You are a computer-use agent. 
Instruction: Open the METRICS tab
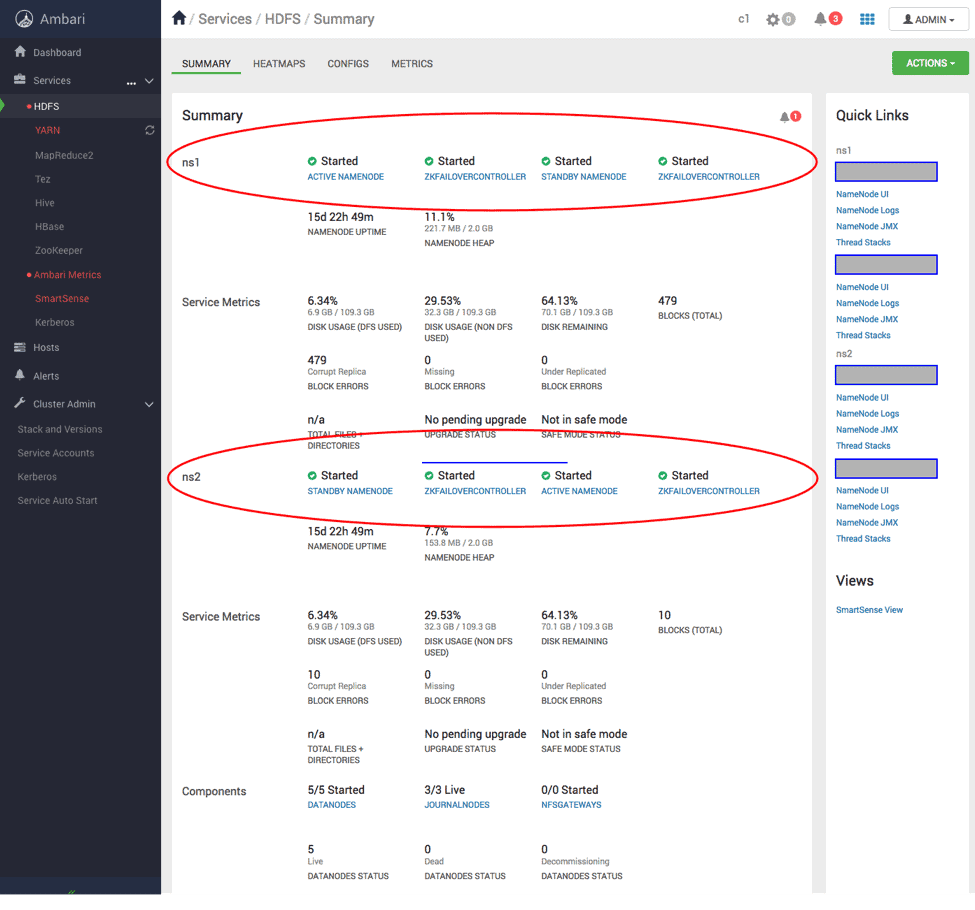412,64
